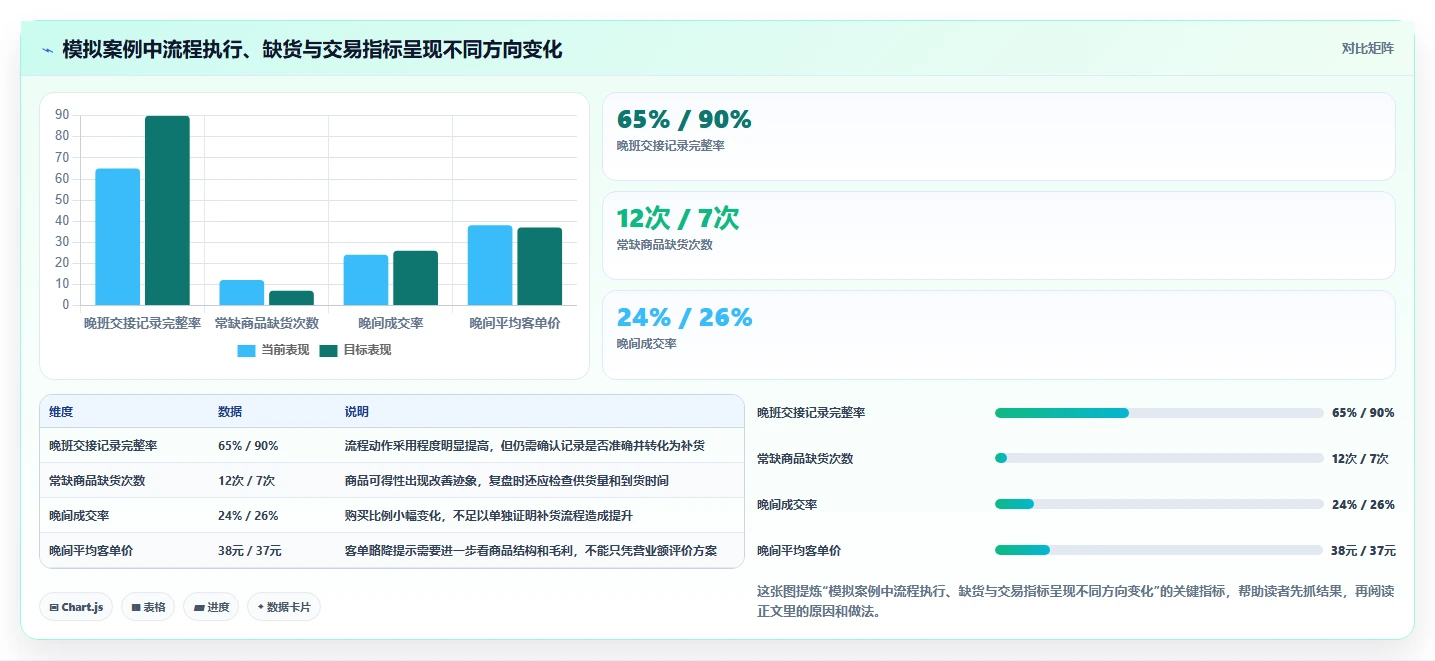Click the description starting 客单略降提示
1435x661 pixels.
pyautogui.click(x=531, y=551)
